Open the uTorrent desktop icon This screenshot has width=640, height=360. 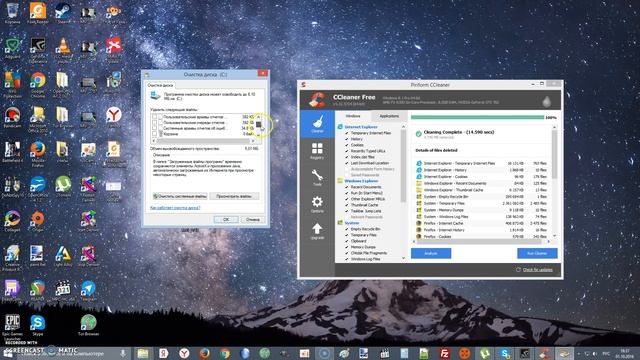tap(63, 187)
